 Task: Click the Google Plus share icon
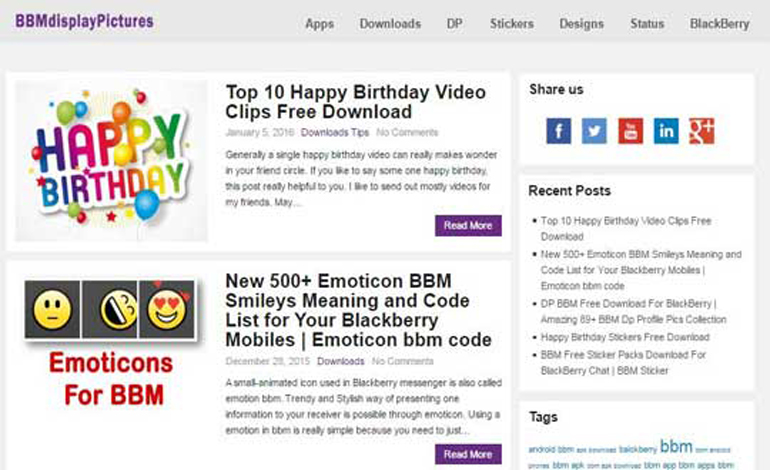coord(702,131)
